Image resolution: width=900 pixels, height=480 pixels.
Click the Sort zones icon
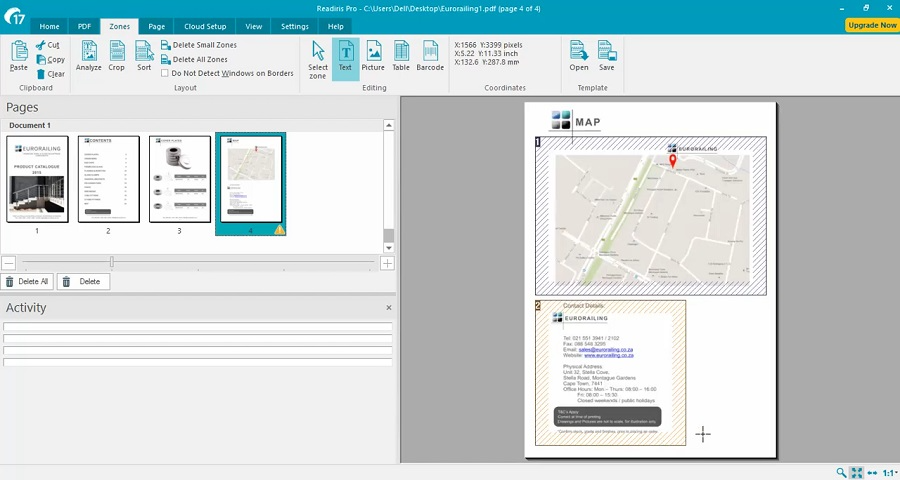pos(144,55)
